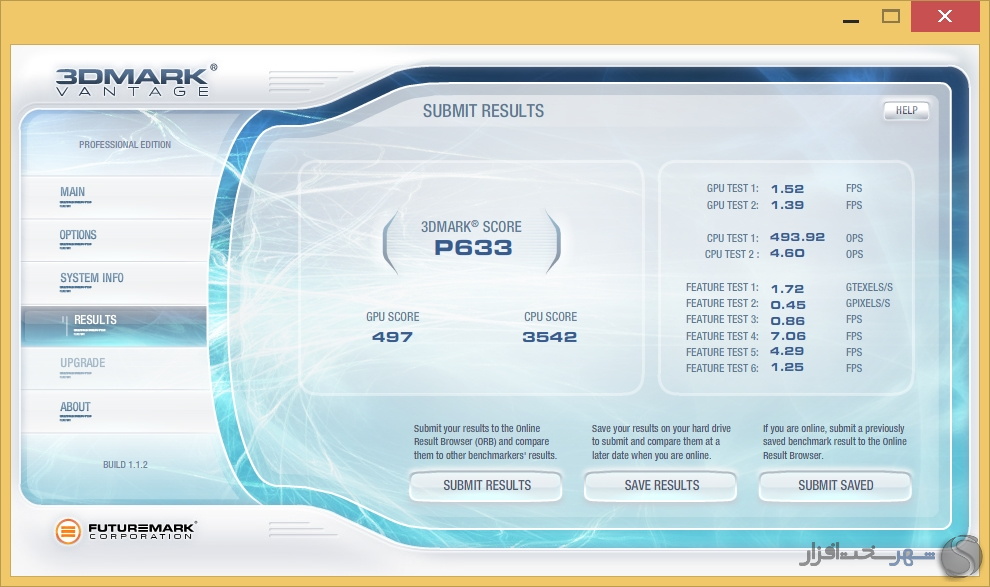Click the GPU score value 497
The image size is (990, 587).
[x=392, y=337]
